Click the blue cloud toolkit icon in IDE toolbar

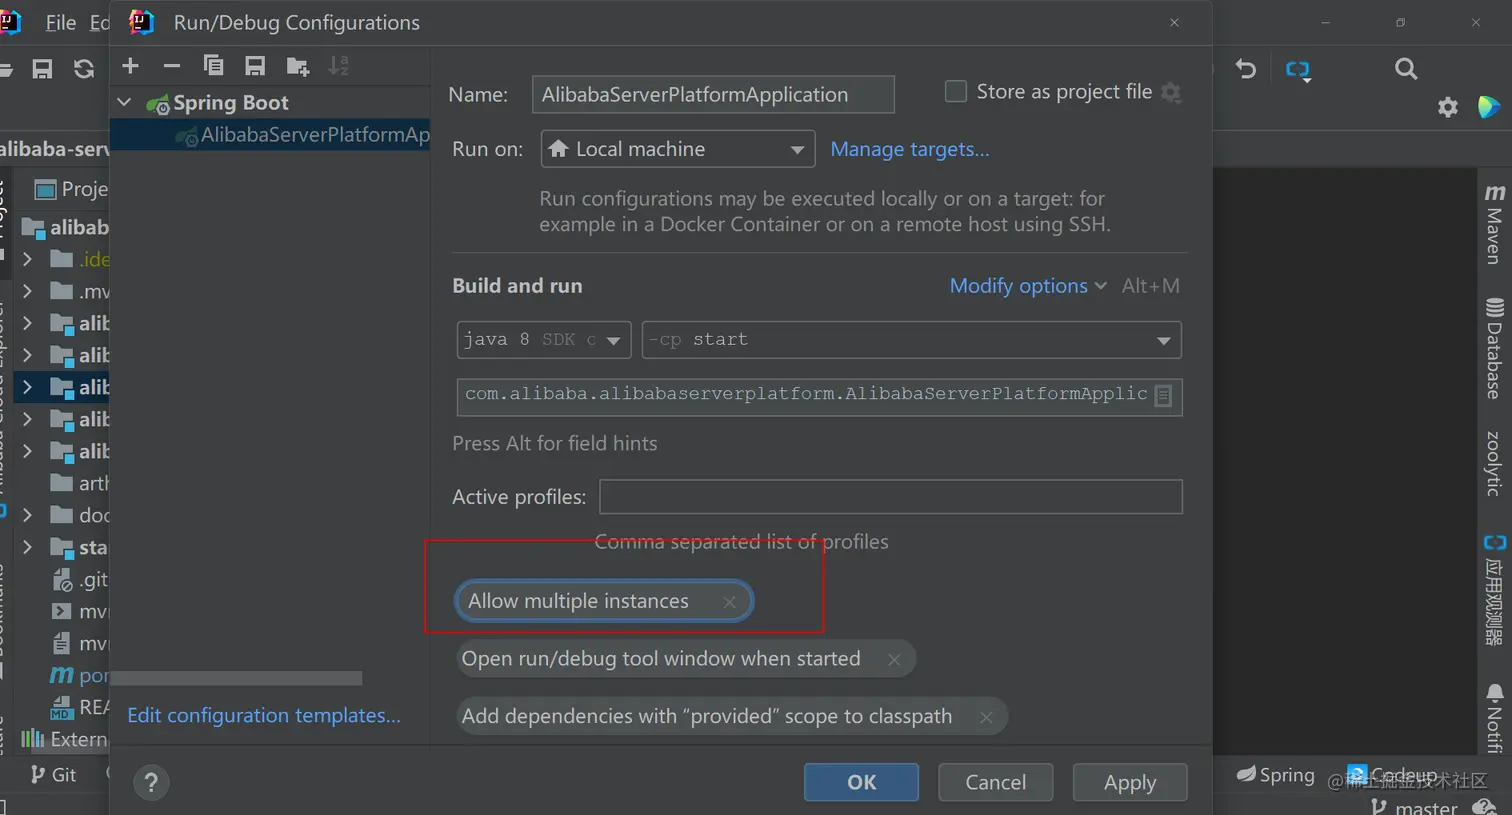[1298, 70]
